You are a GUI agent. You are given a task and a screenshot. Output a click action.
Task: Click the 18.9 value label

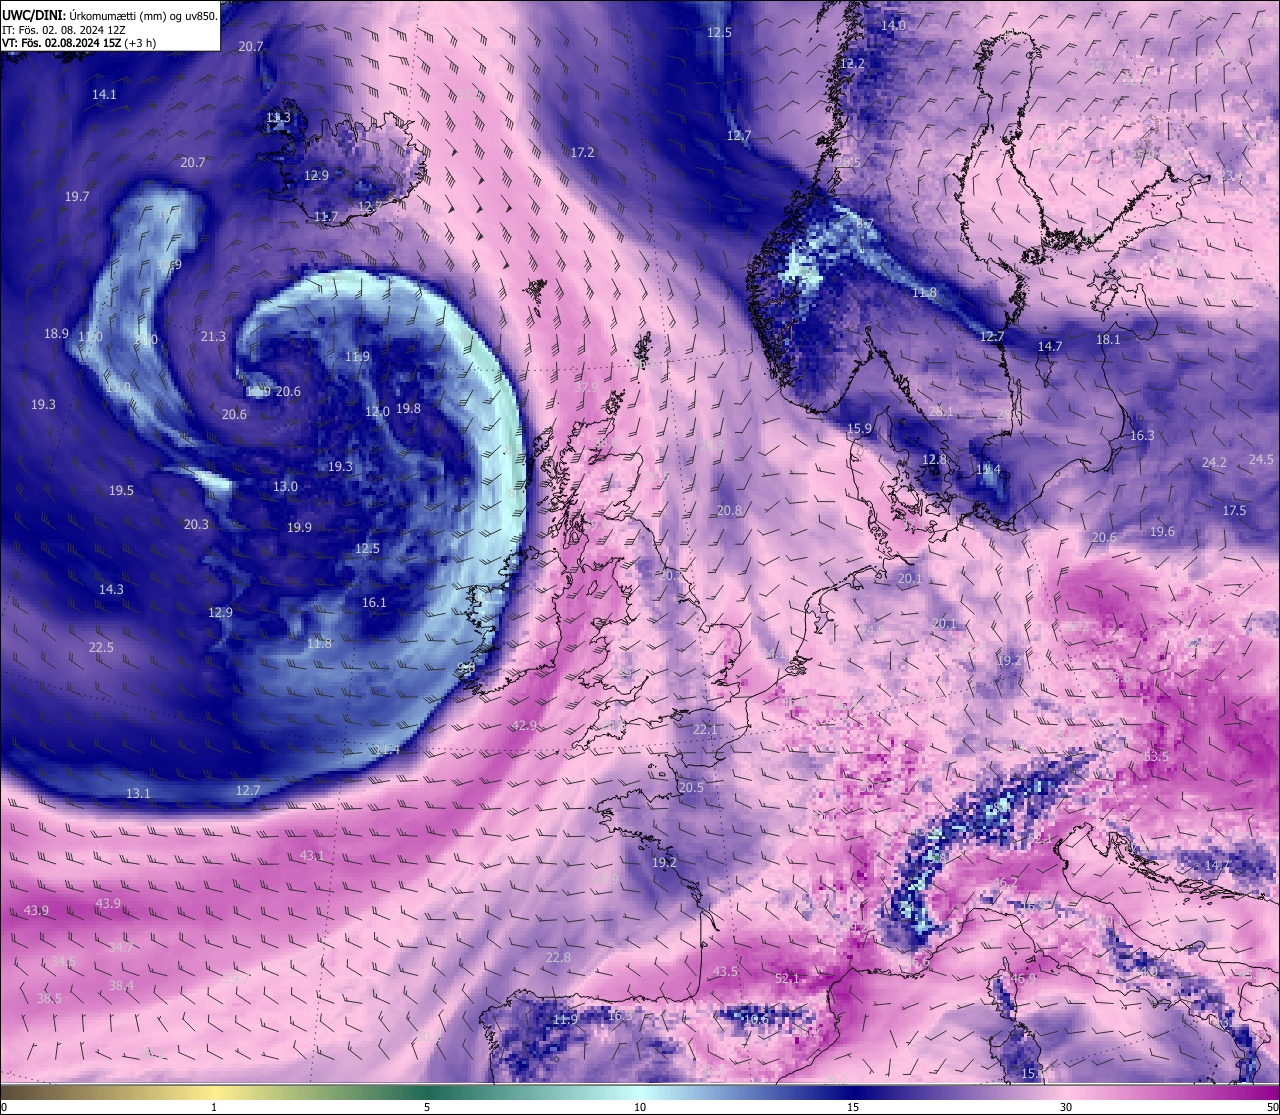coord(56,334)
